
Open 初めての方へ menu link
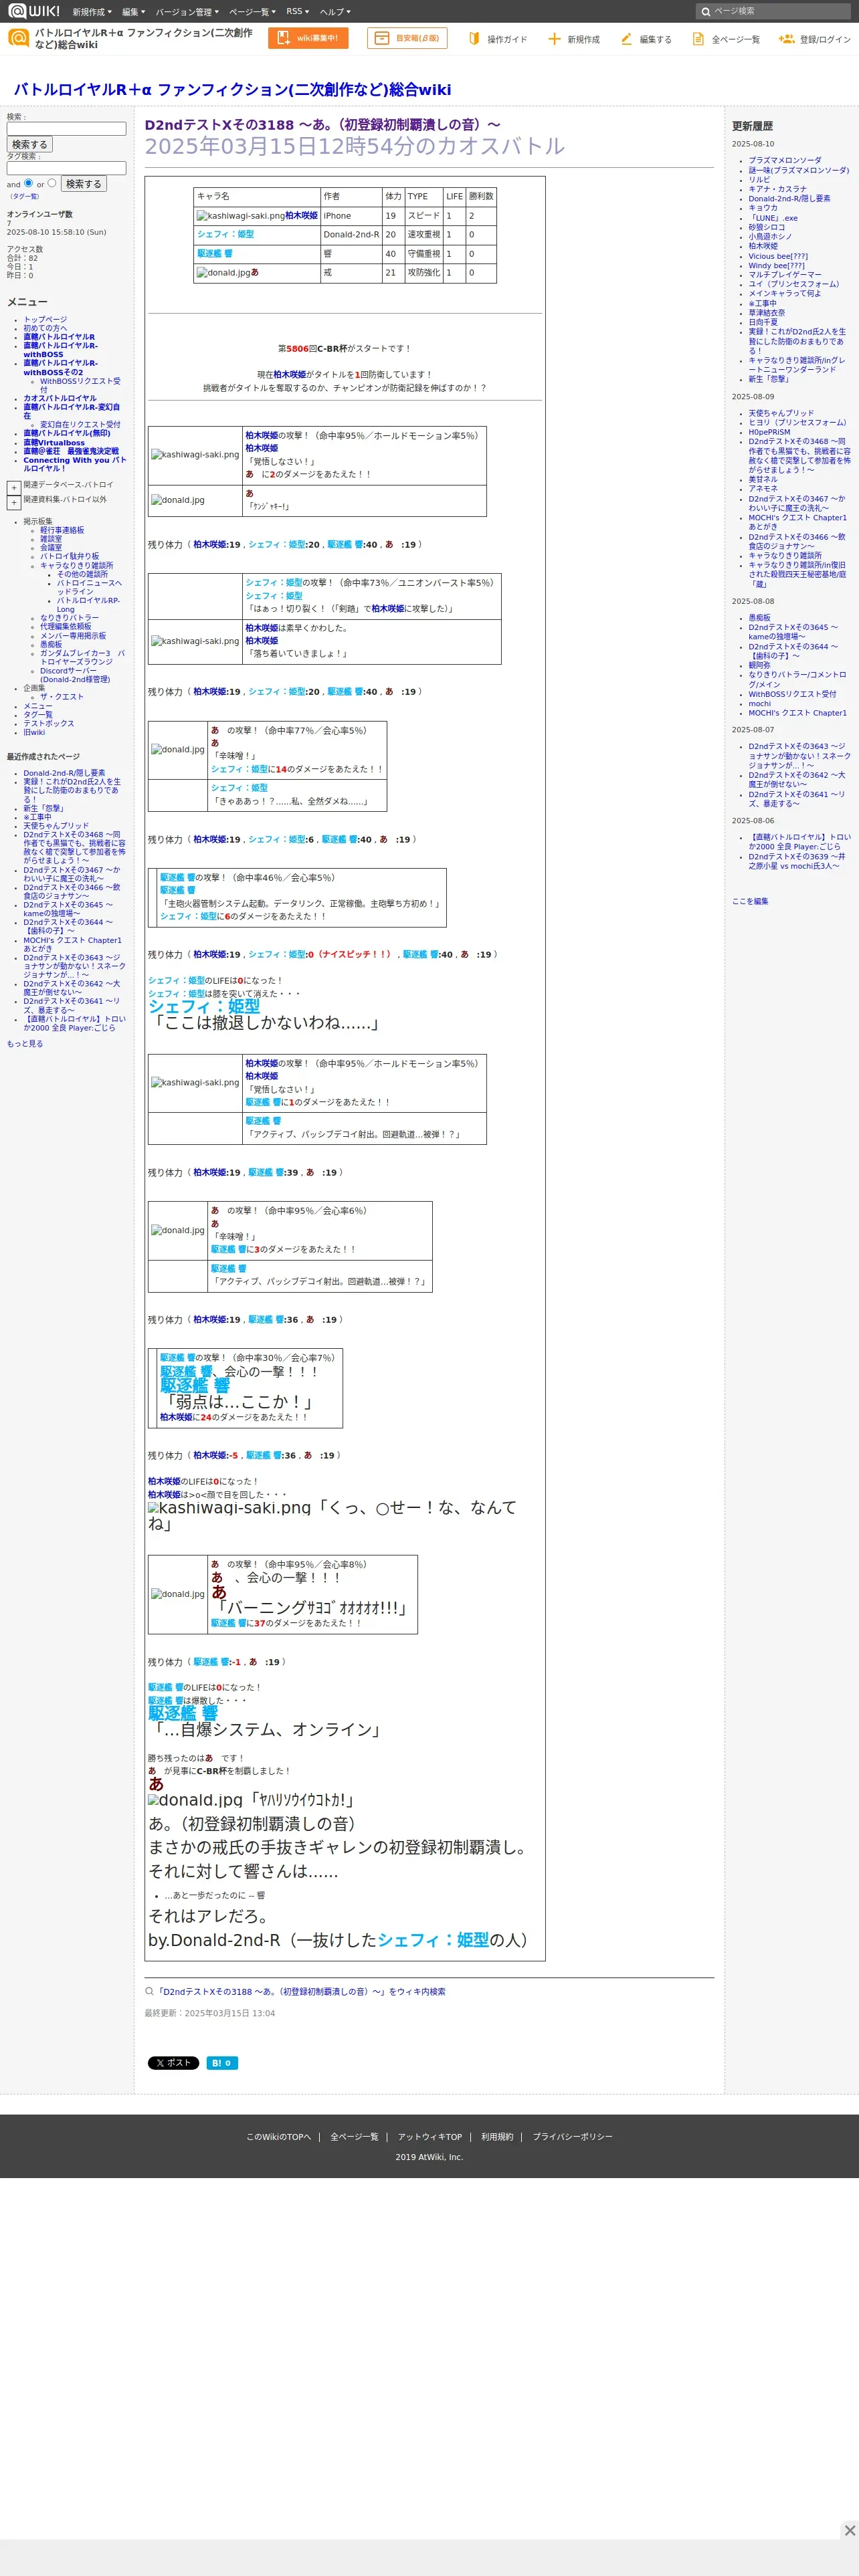click(45, 328)
